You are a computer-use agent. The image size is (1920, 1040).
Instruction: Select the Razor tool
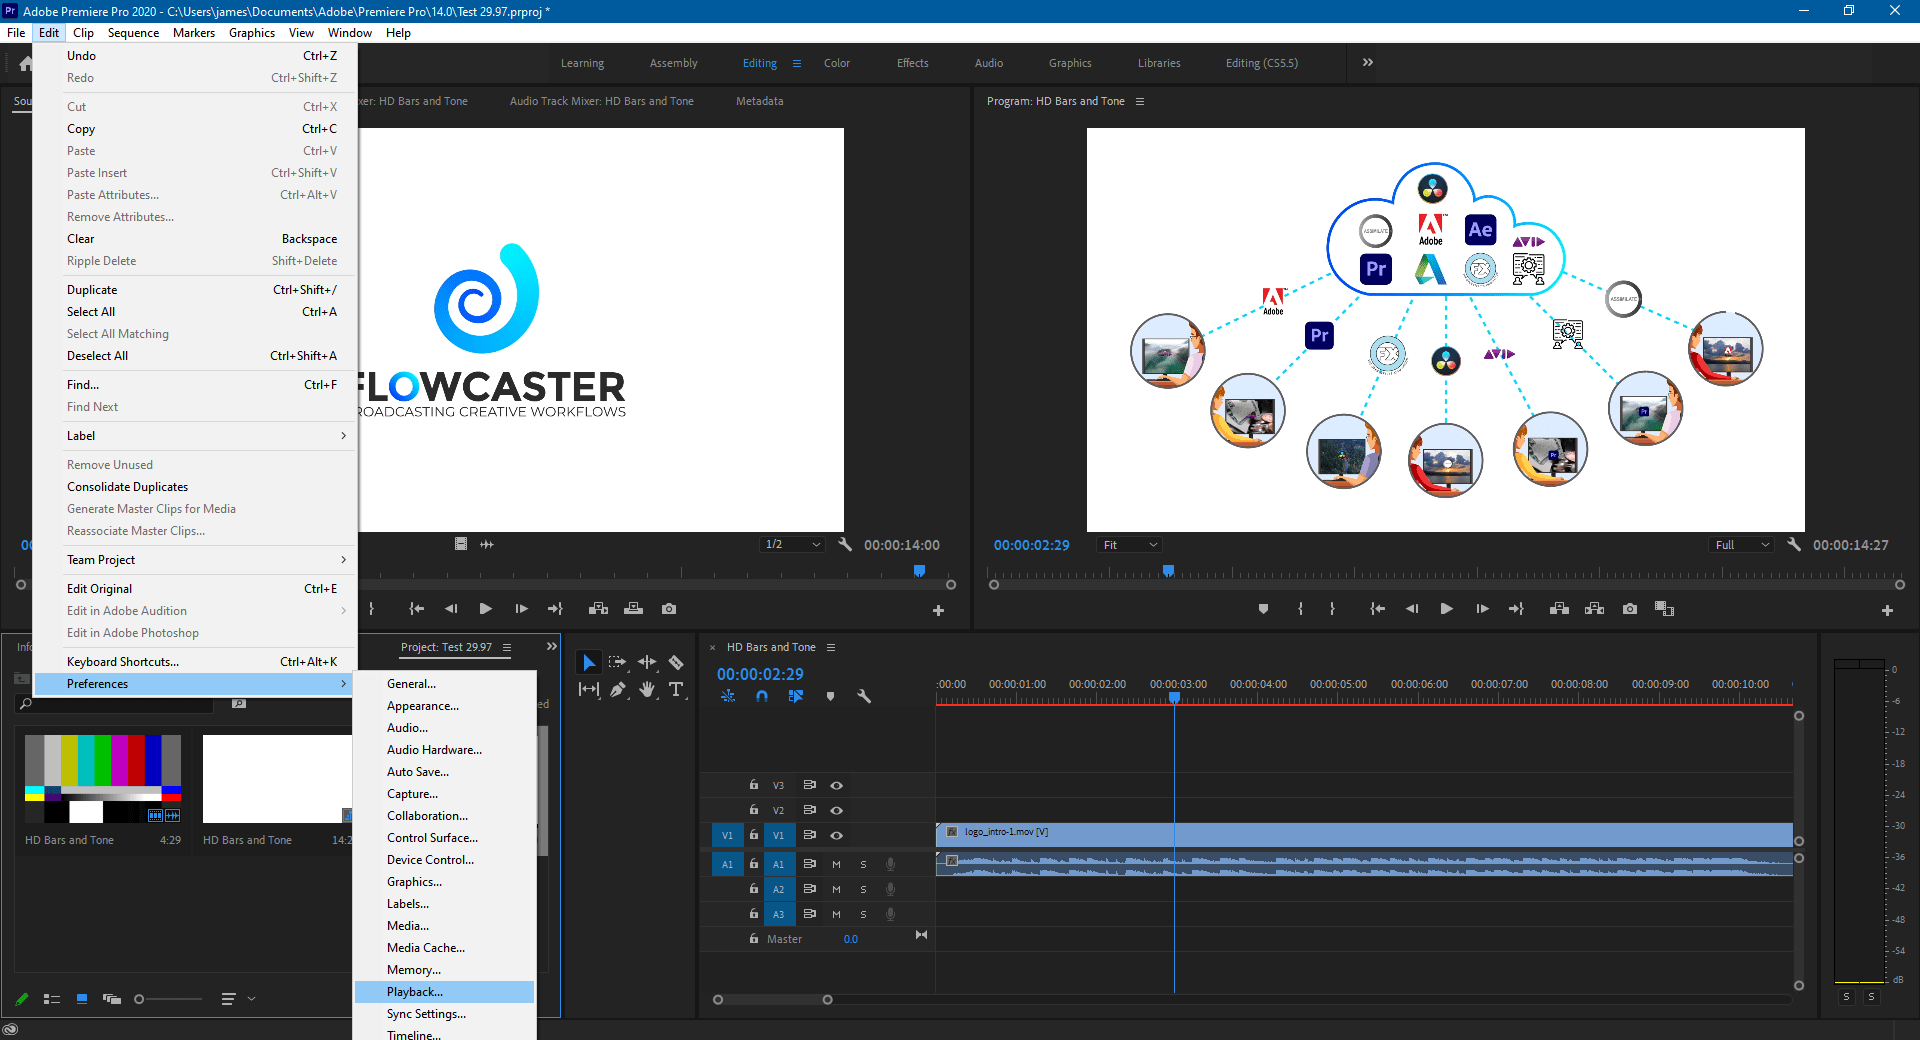(x=676, y=662)
